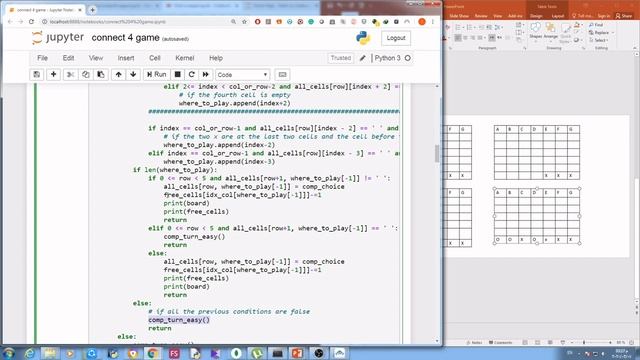Click Tell me search in PowerPoint
The width and height of the screenshot is (640, 360).
click(x=582, y=16)
